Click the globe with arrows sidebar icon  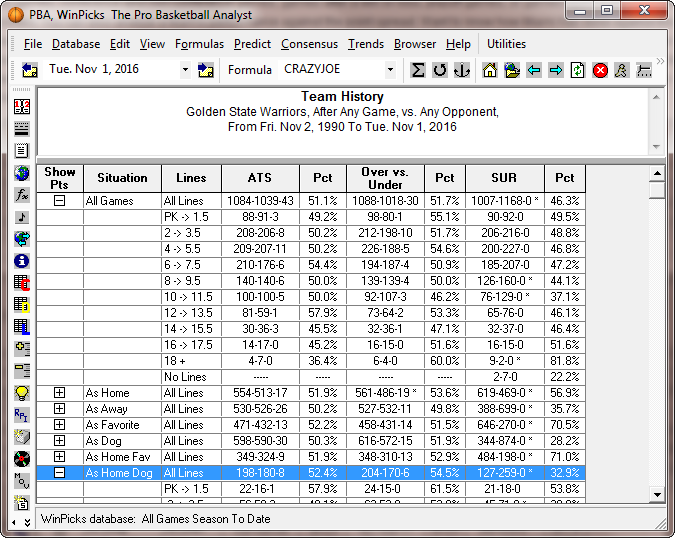tap(22, 239)
